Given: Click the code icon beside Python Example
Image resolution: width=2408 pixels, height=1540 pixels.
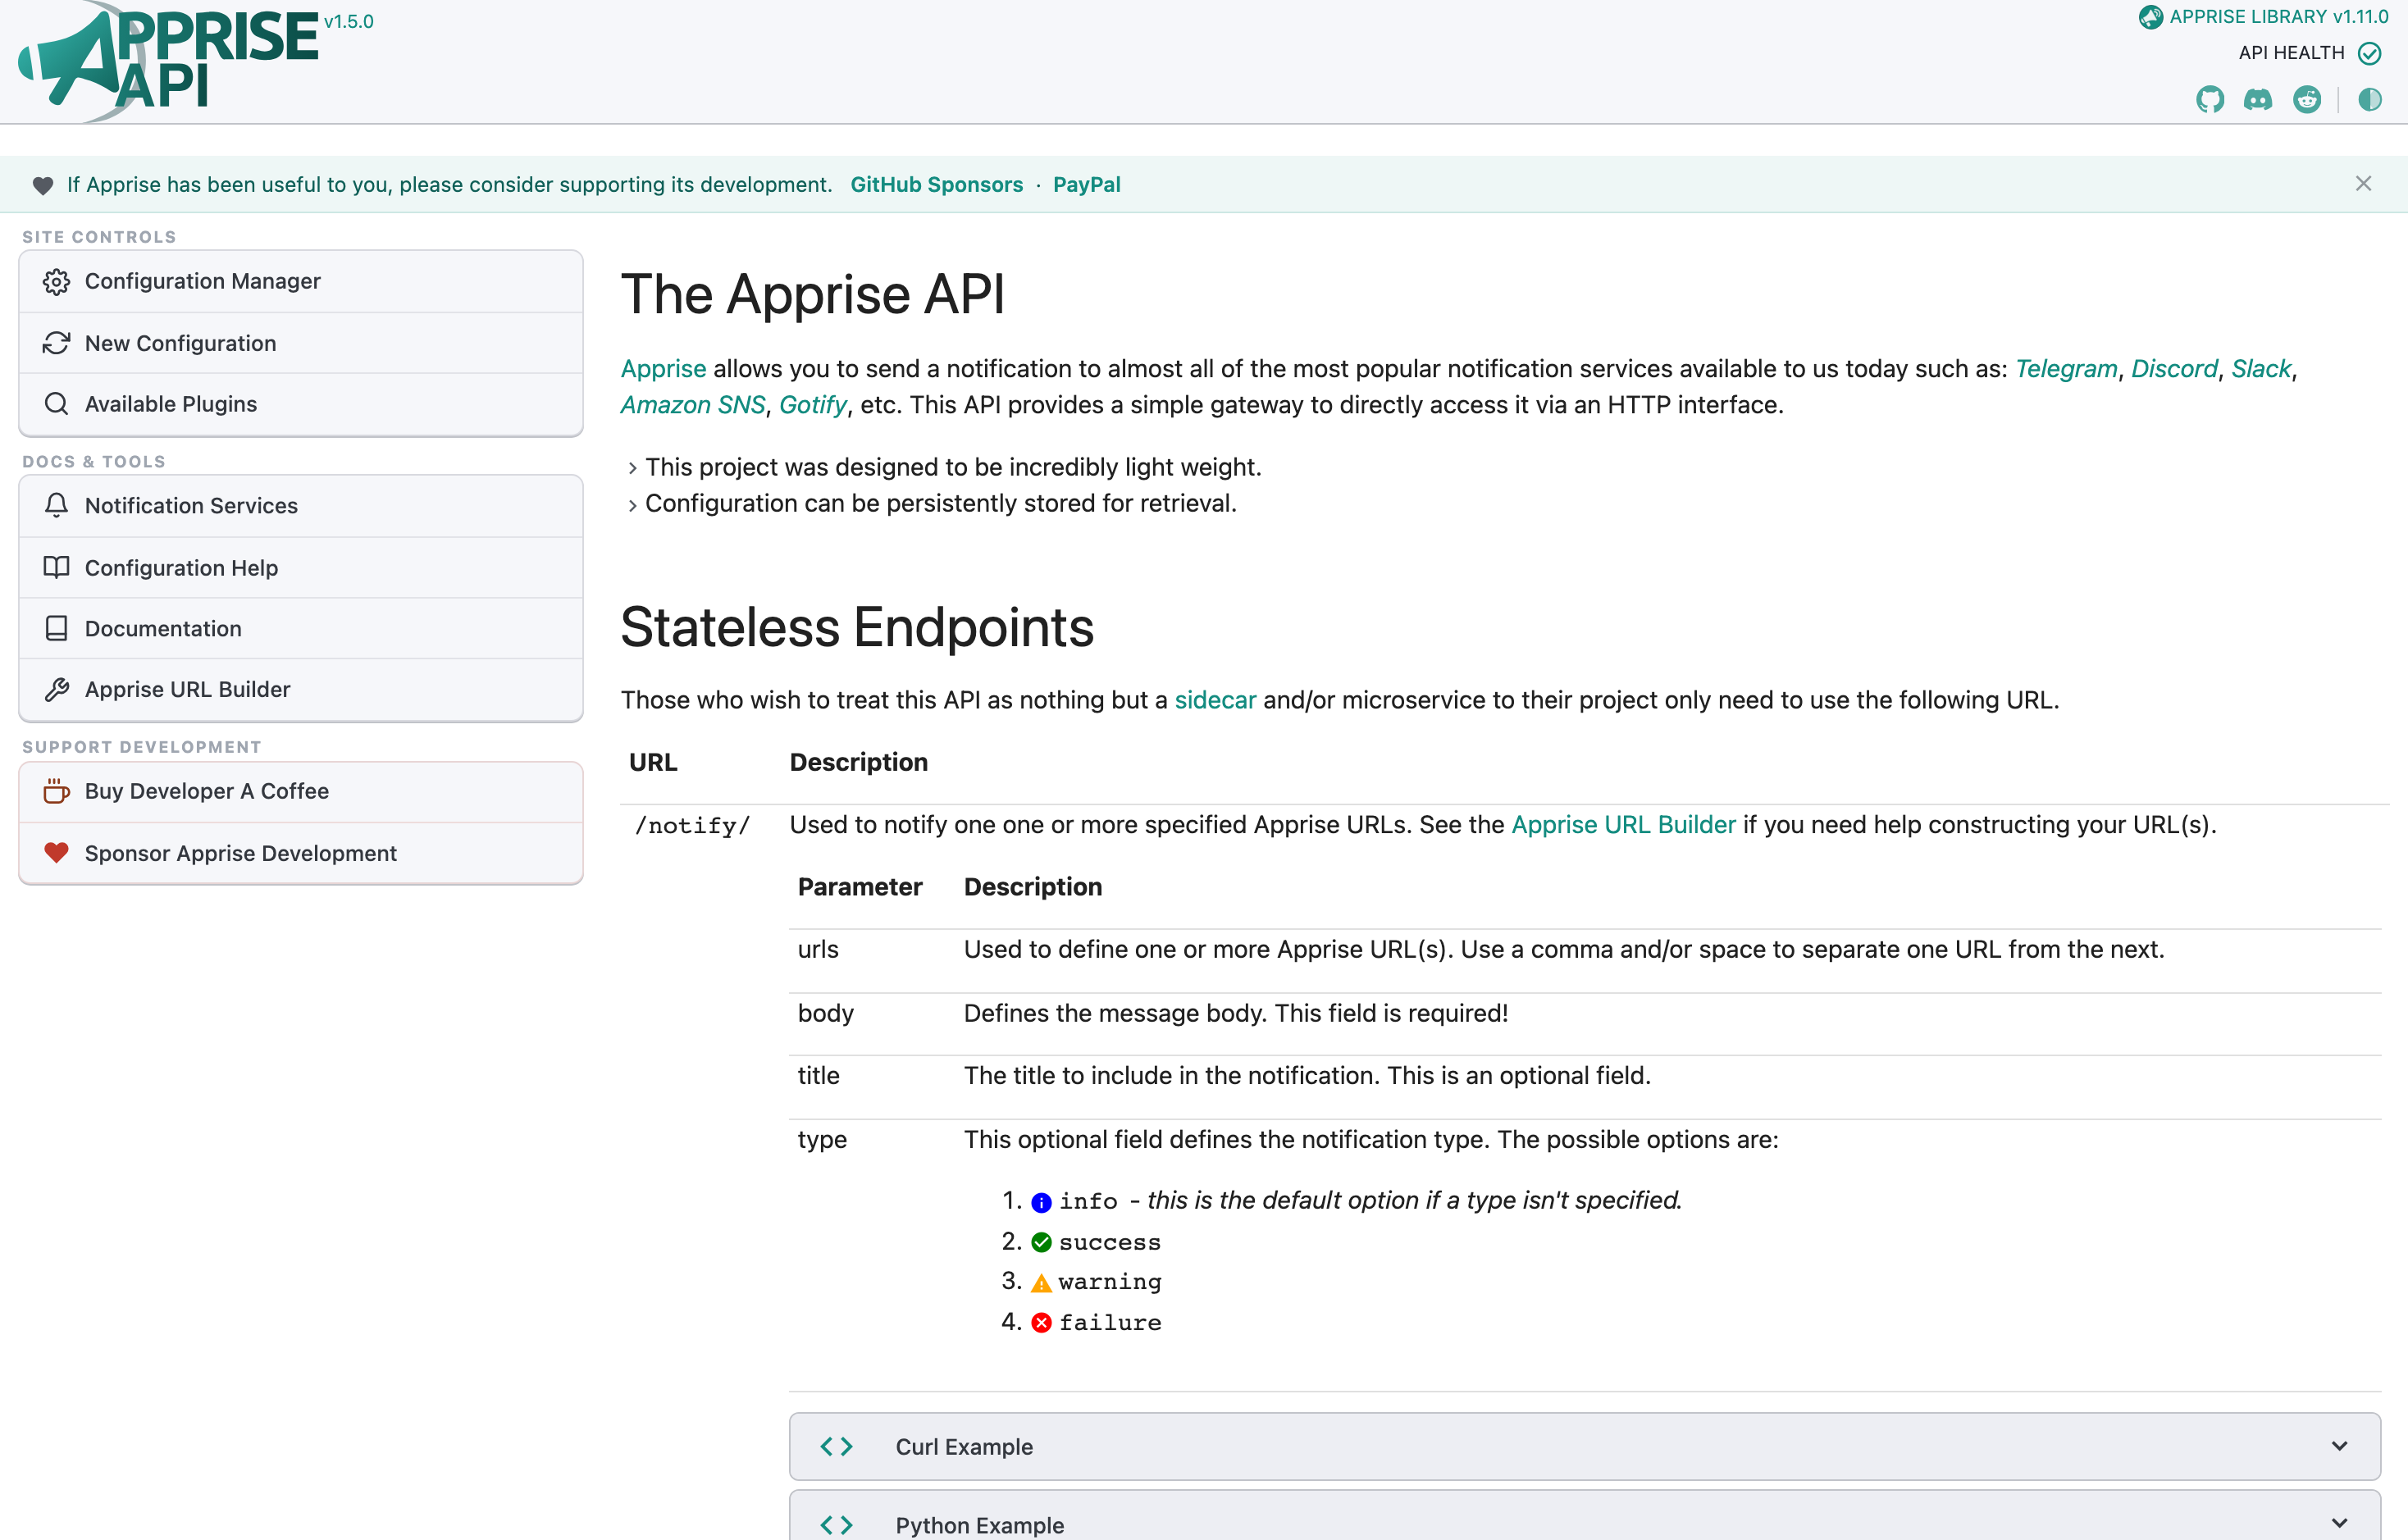Looking at the screenshot, I should pos(836,1524).
